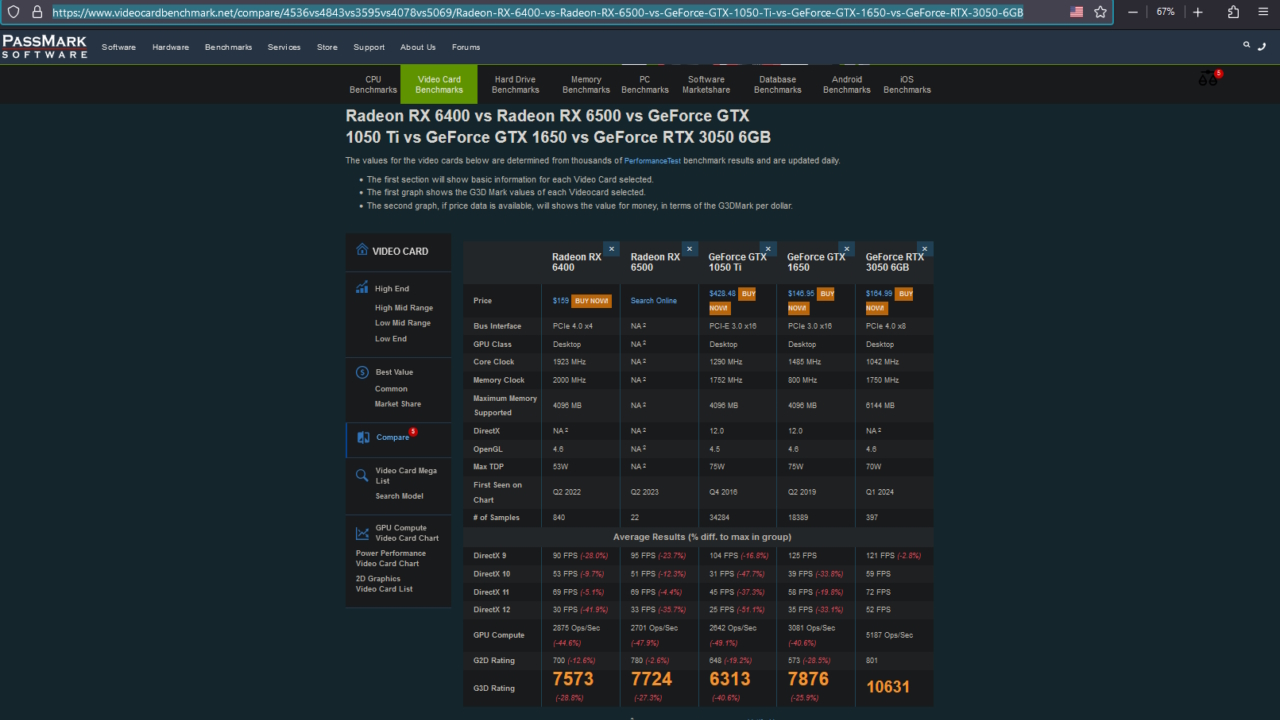
Task: Switch to Software Marketshare tab
Action: 706,84
